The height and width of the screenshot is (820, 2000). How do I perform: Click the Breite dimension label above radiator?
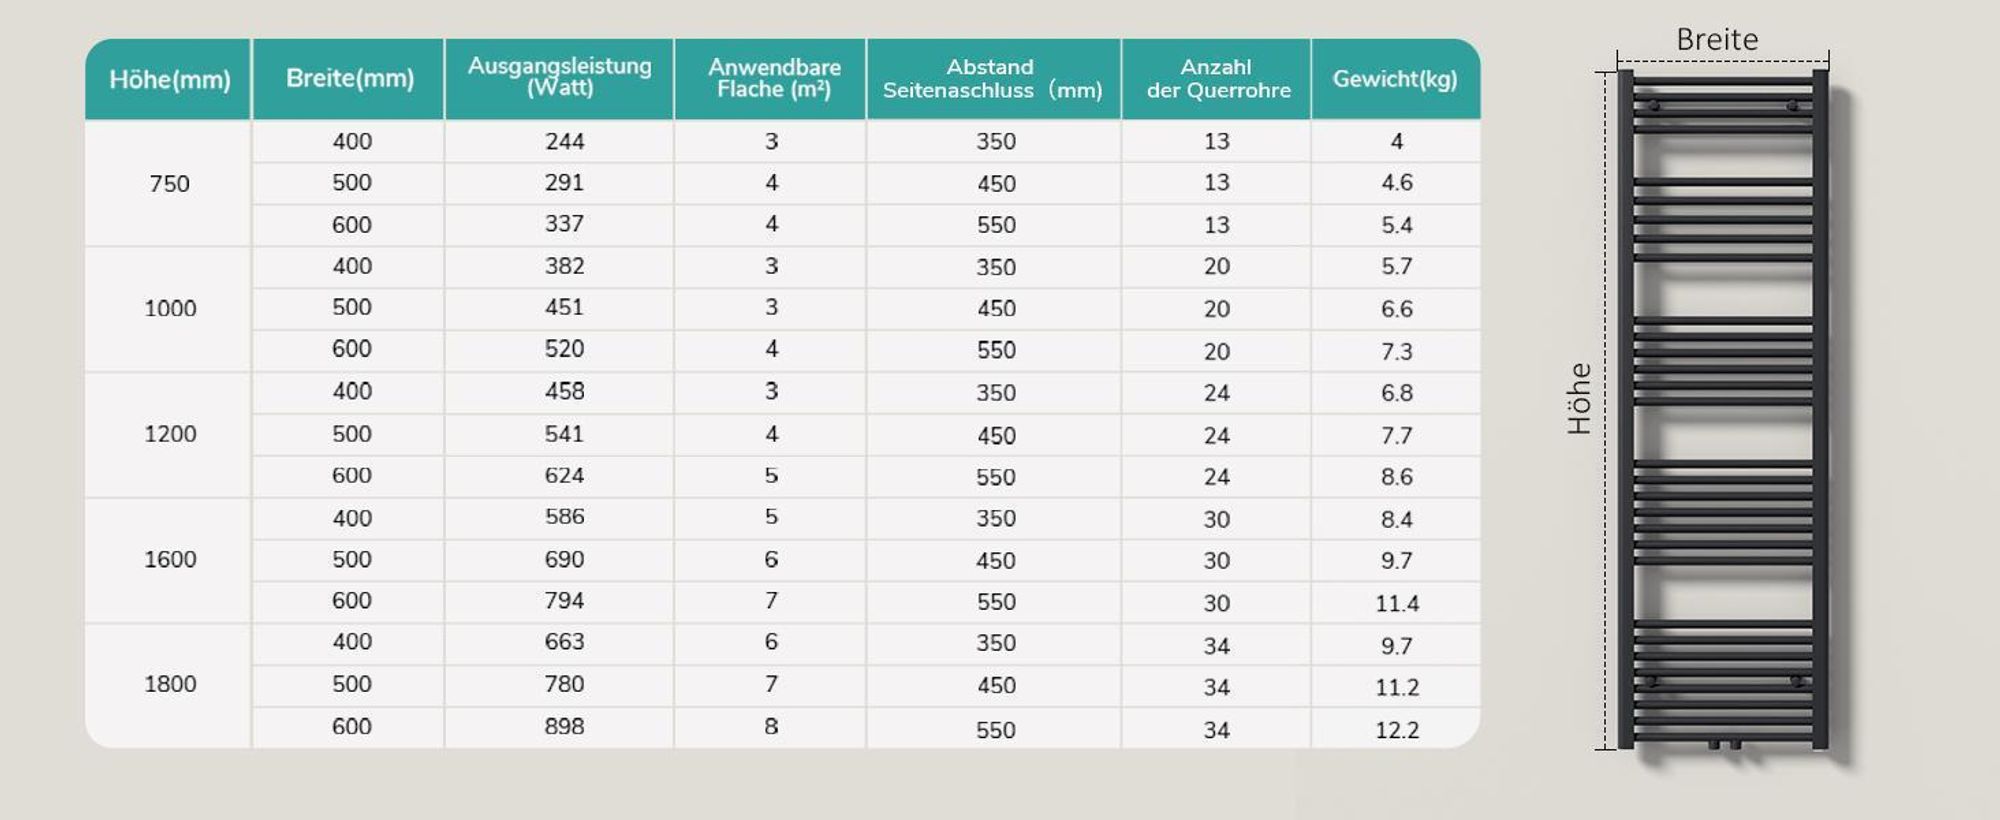1717,39
